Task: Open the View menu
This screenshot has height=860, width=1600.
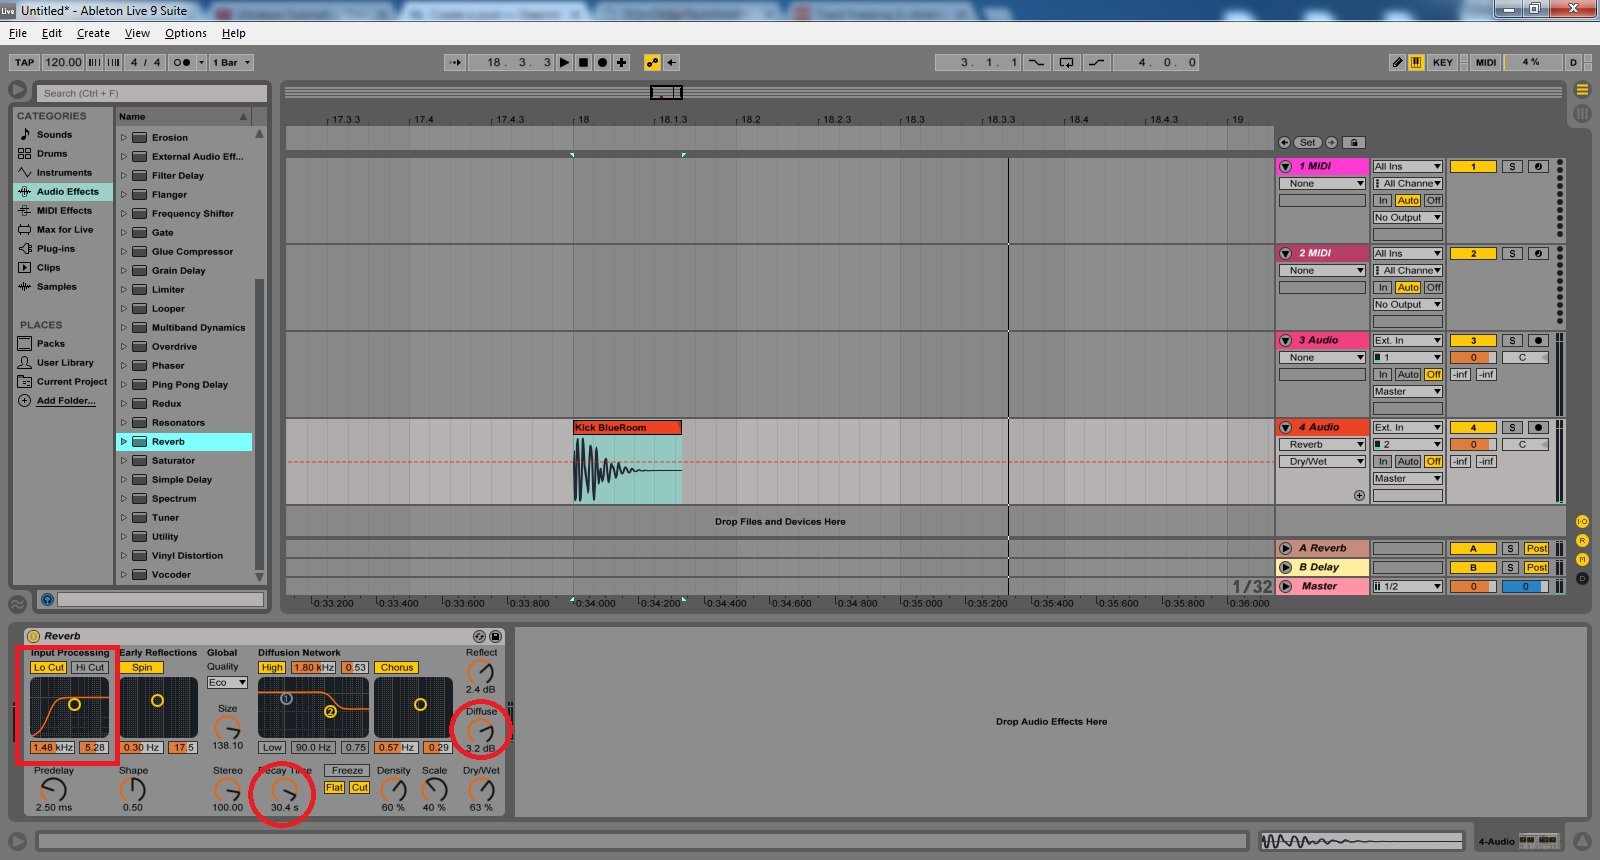Action: tap(137, 33)
